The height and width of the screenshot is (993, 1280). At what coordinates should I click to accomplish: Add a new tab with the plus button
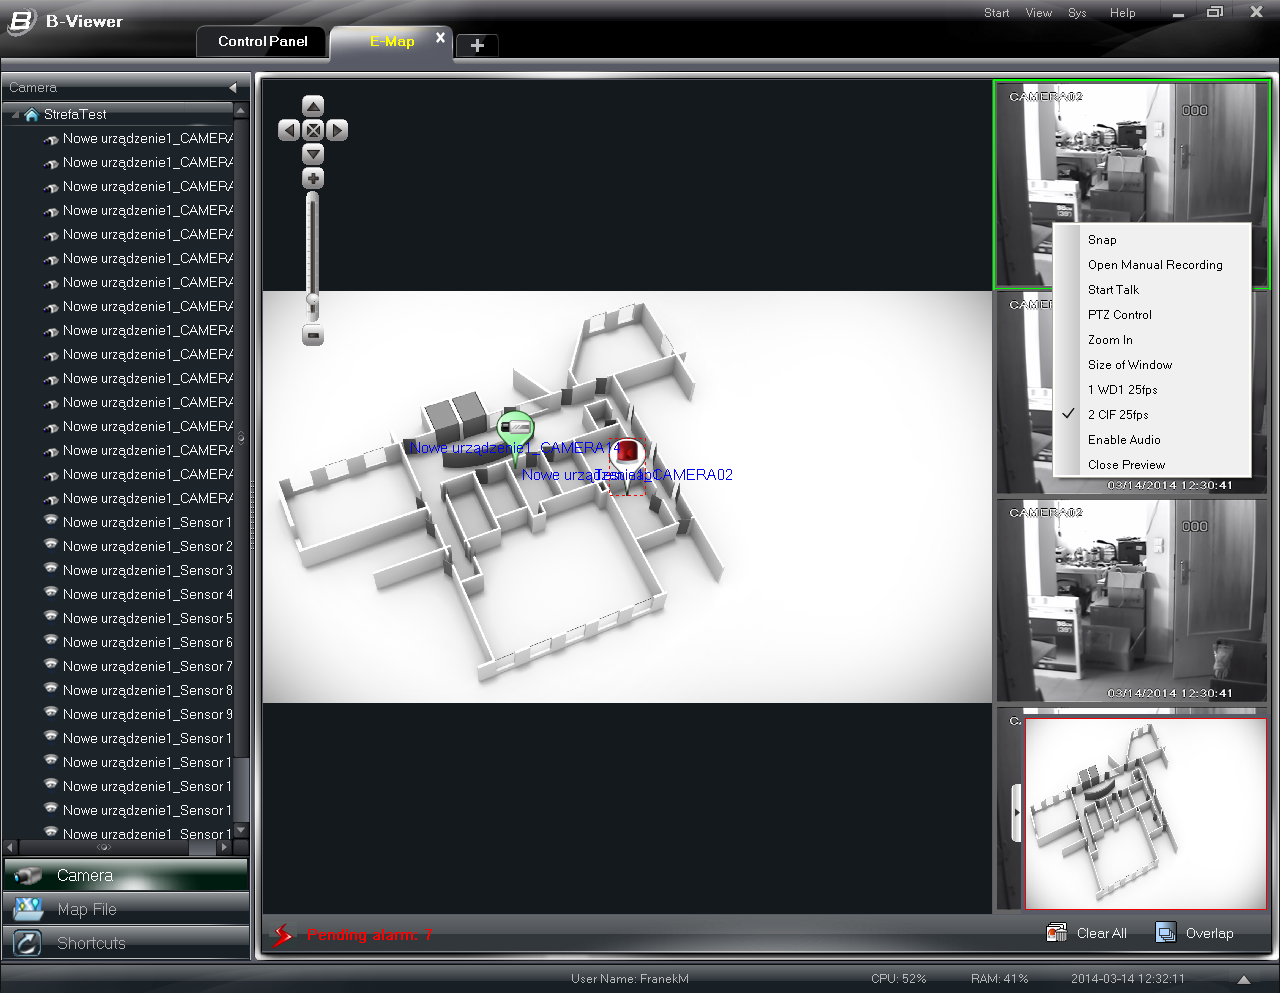477,45
